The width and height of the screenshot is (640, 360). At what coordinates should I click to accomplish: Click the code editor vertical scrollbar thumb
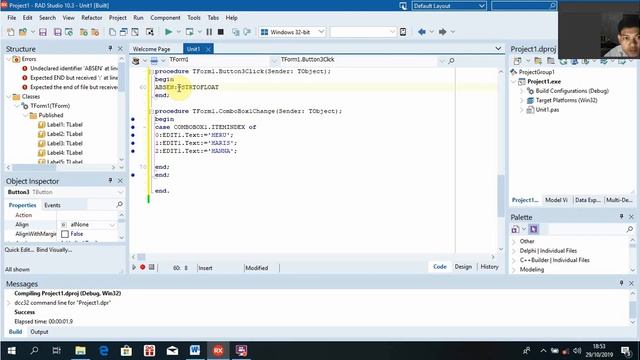point(501,196)
